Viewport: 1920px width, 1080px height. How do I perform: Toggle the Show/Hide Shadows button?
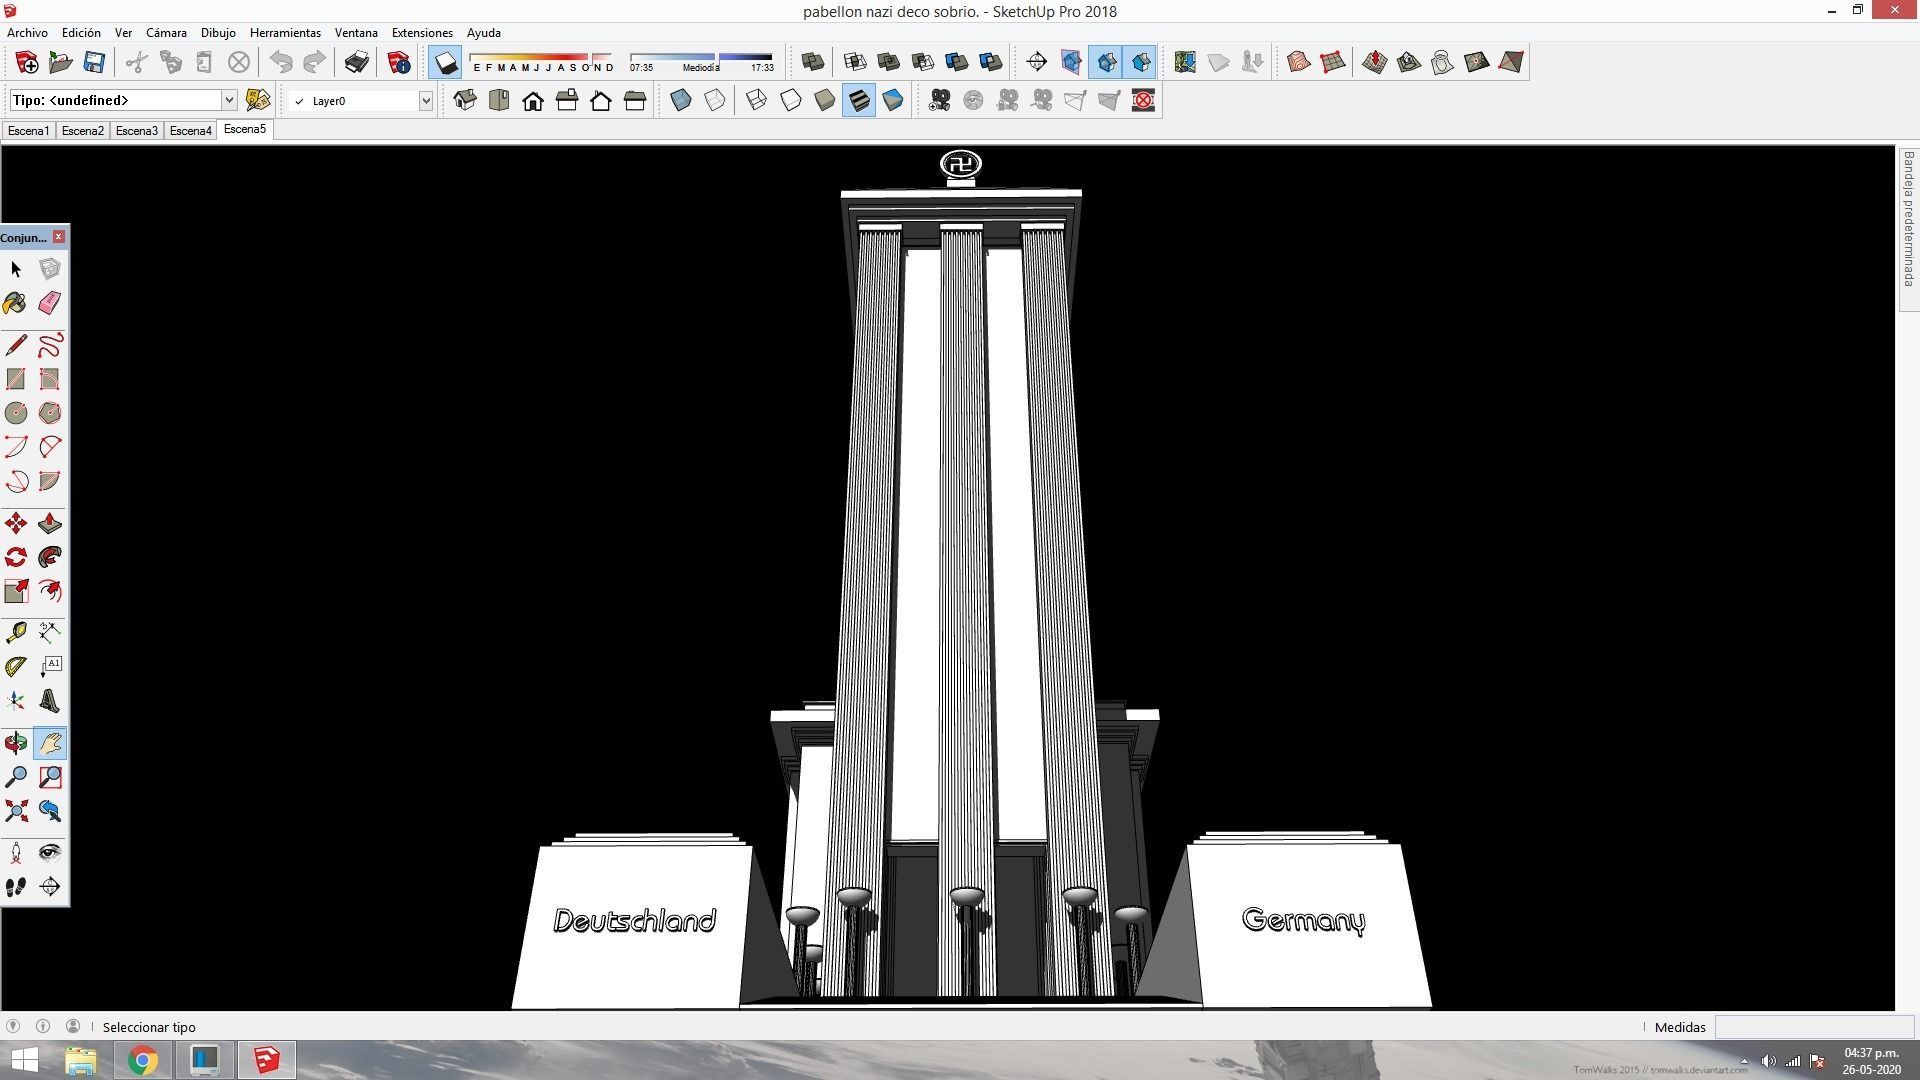coord(445,62)
